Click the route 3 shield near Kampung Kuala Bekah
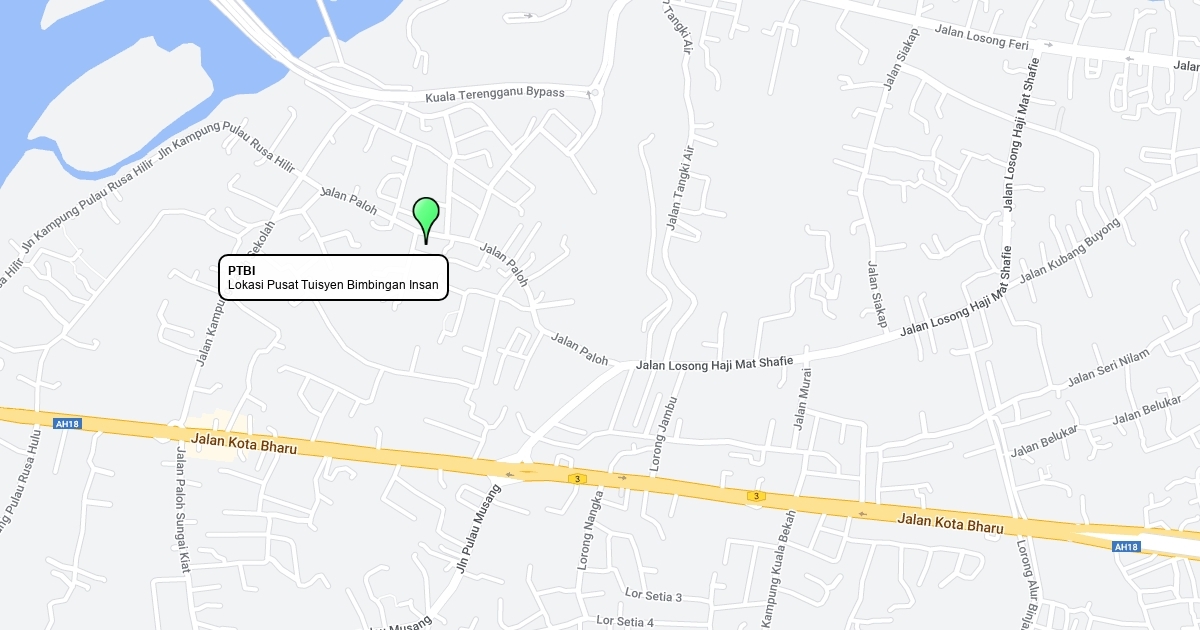This screenshot has width=1200, height=630. pos(757,496)
